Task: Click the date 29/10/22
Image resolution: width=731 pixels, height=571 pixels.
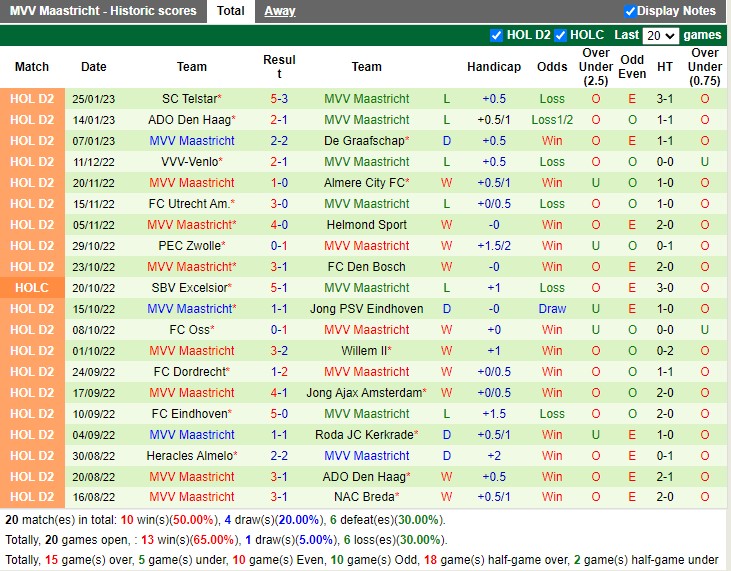Action: click(94, 246)
